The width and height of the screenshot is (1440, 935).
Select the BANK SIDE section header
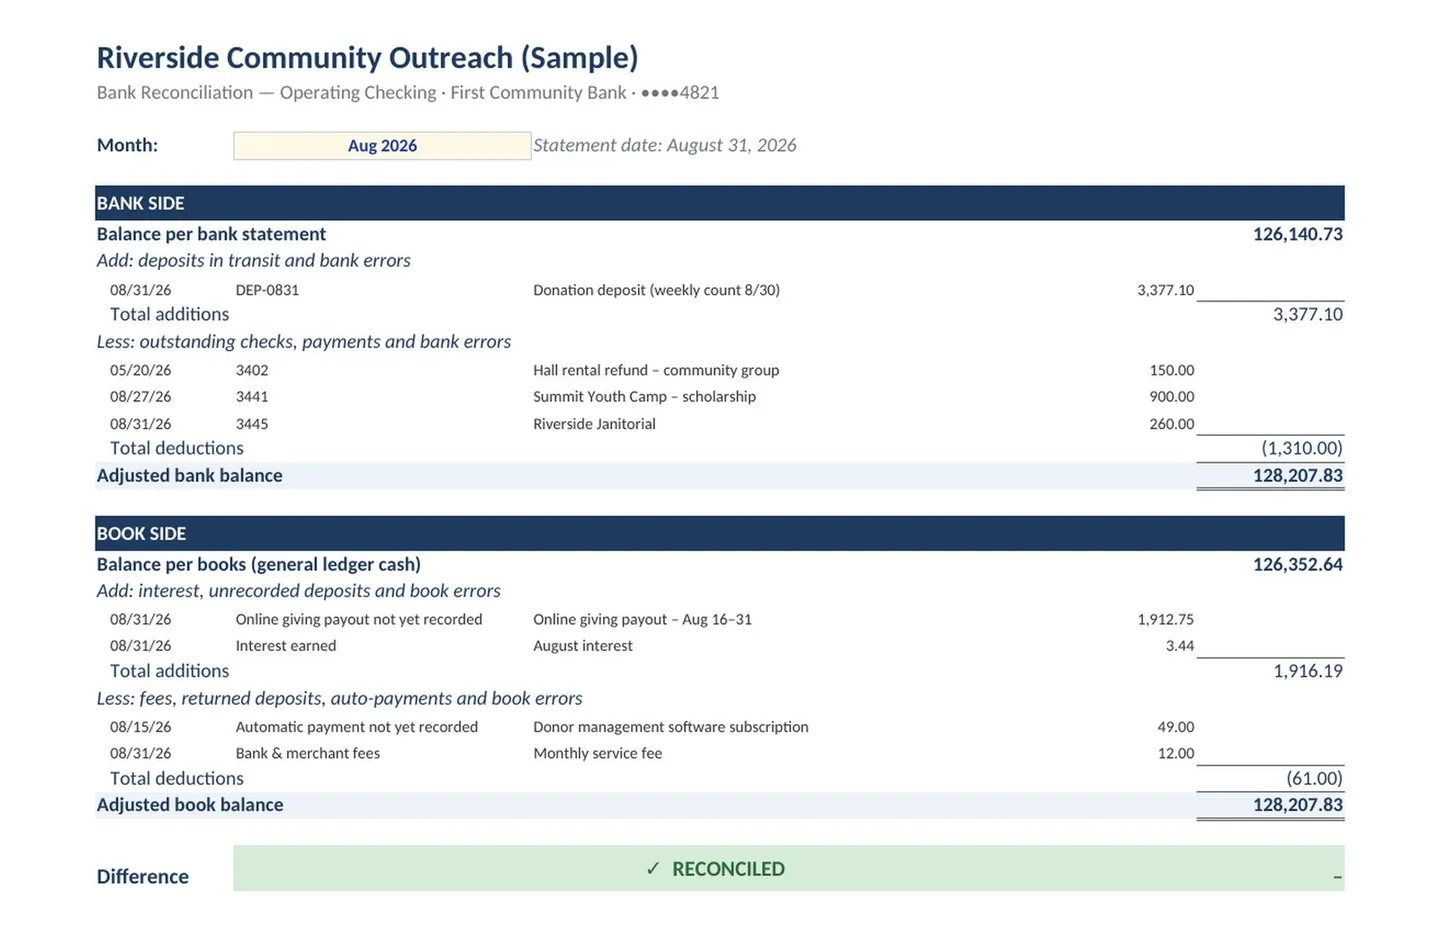click(x=719, y=203)
